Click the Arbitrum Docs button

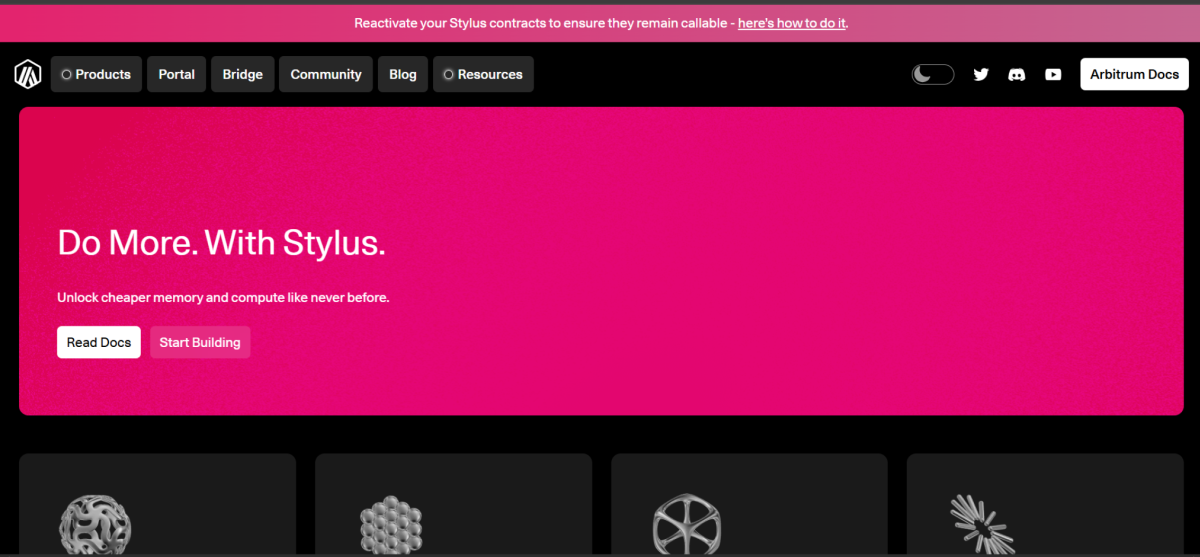click(x=1134, y=74)
